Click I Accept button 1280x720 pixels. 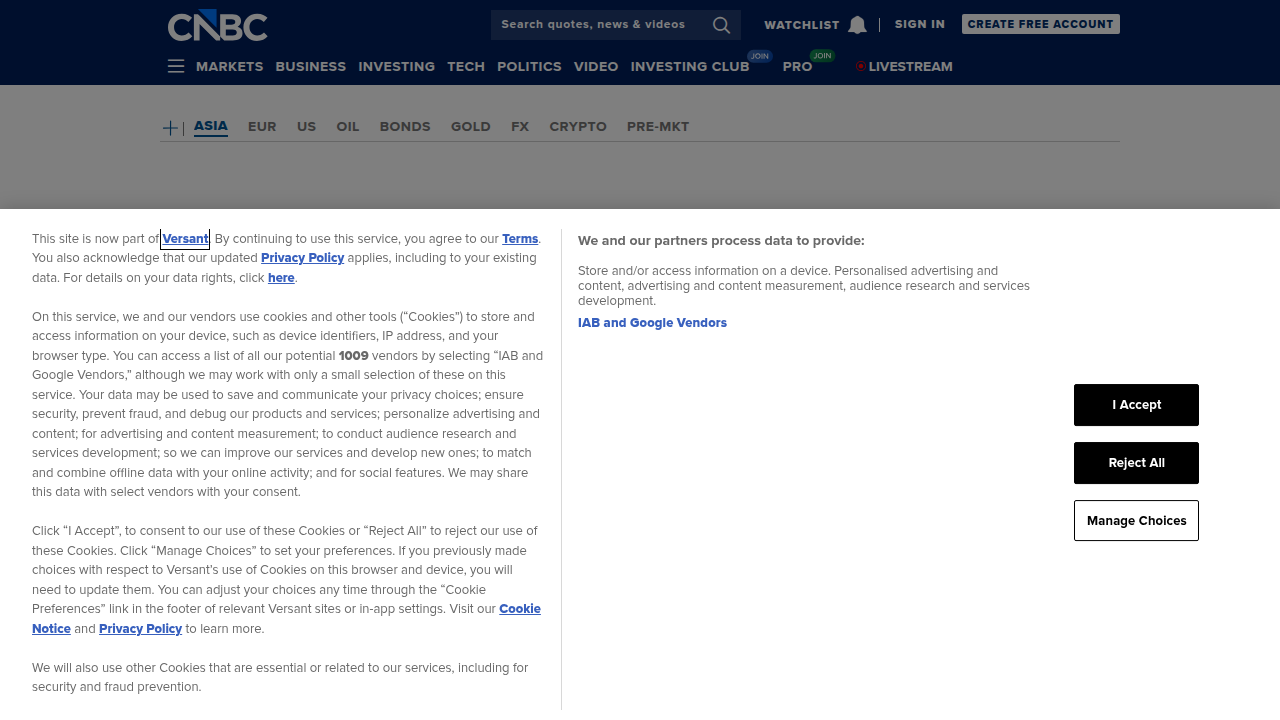point(1136,405)
